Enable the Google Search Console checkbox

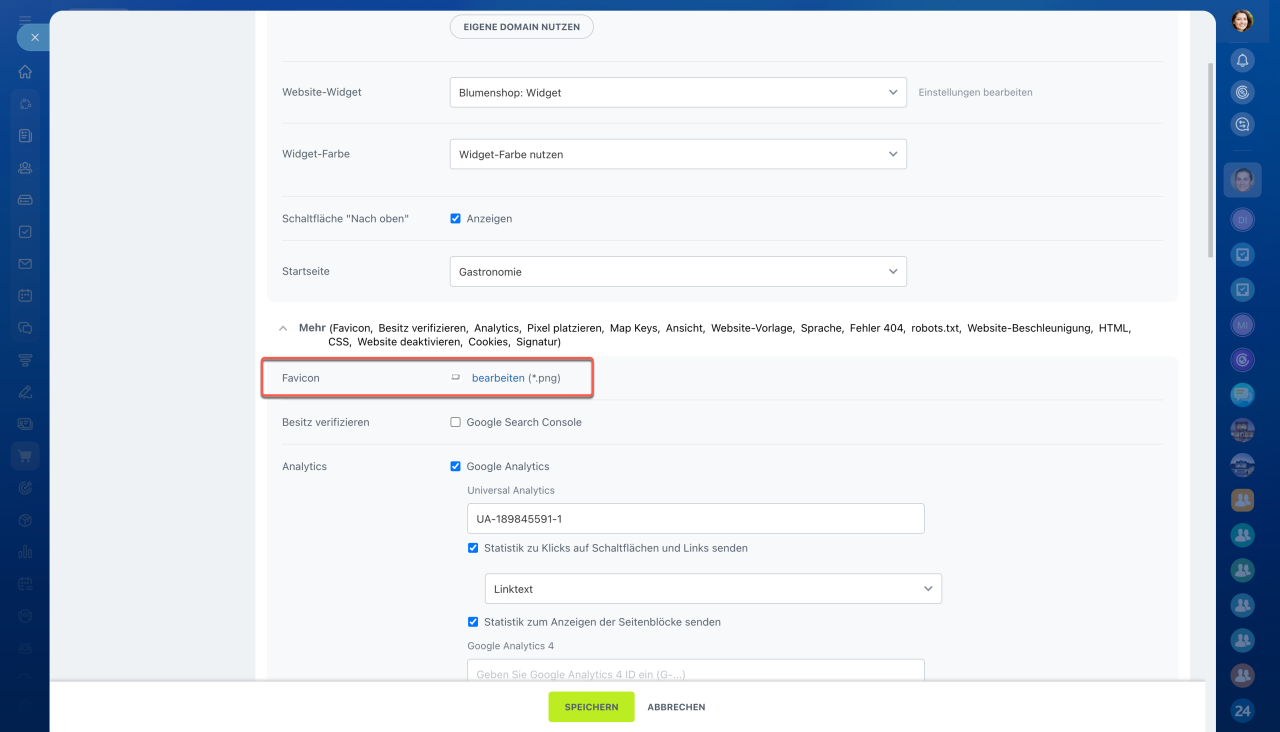(456, 422)
